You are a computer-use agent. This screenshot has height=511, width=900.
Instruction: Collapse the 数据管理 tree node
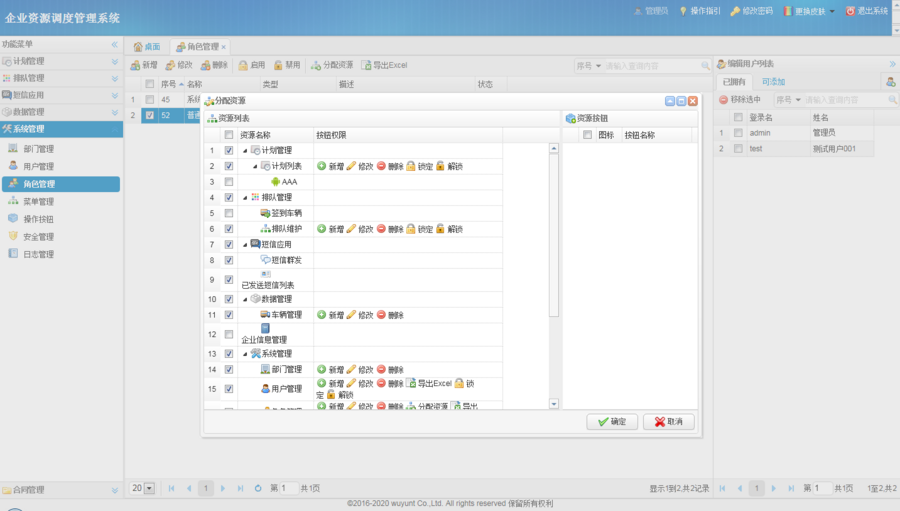tap(245, 299)
